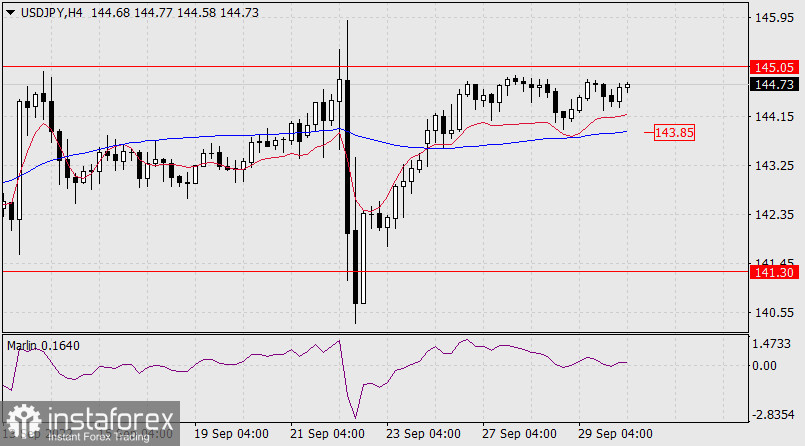
Task: Select the red horizontal line at 141.30
Action: coord(375,272)
